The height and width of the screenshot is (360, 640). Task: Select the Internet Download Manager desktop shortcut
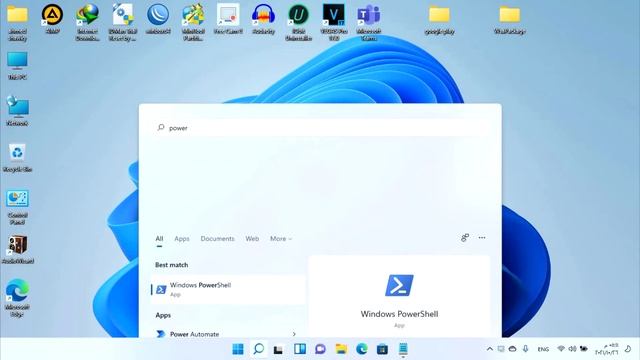[87, 22]
